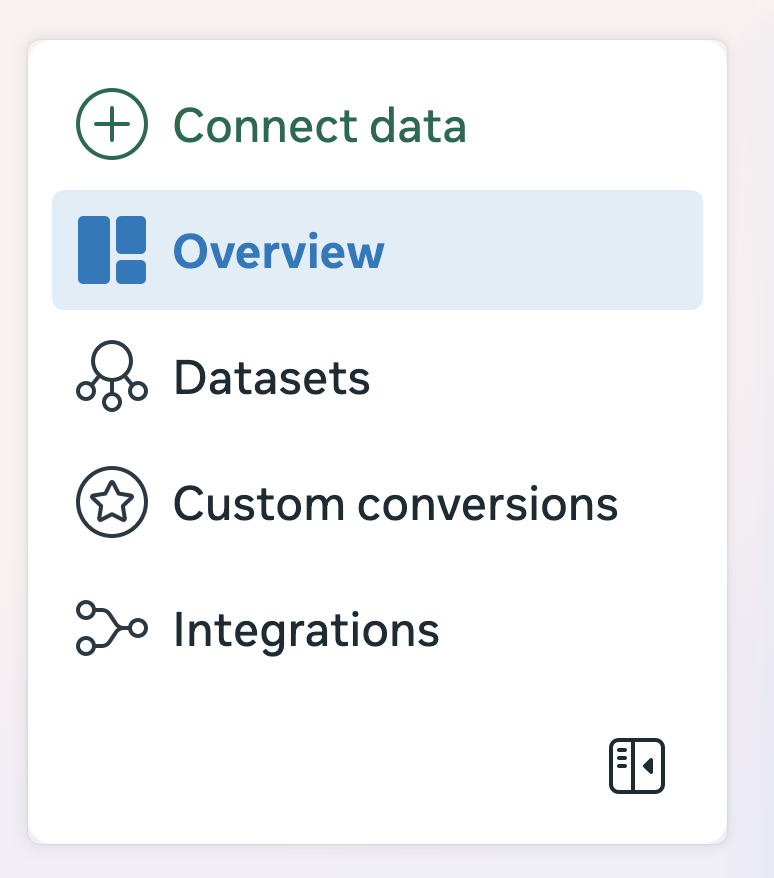This screenshot has height=878, width=774.
Task: Collapse the sidebar navigation panel
Action: click(637, 767)
